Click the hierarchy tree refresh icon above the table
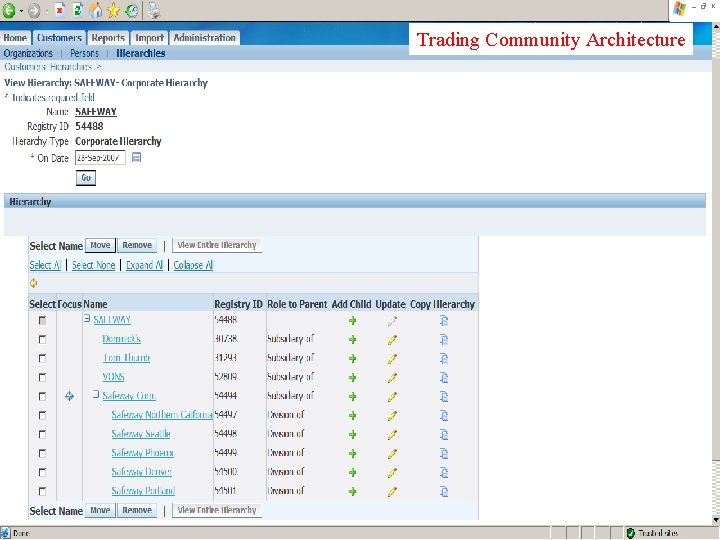 pyautogui.click(x=34, y=283)
